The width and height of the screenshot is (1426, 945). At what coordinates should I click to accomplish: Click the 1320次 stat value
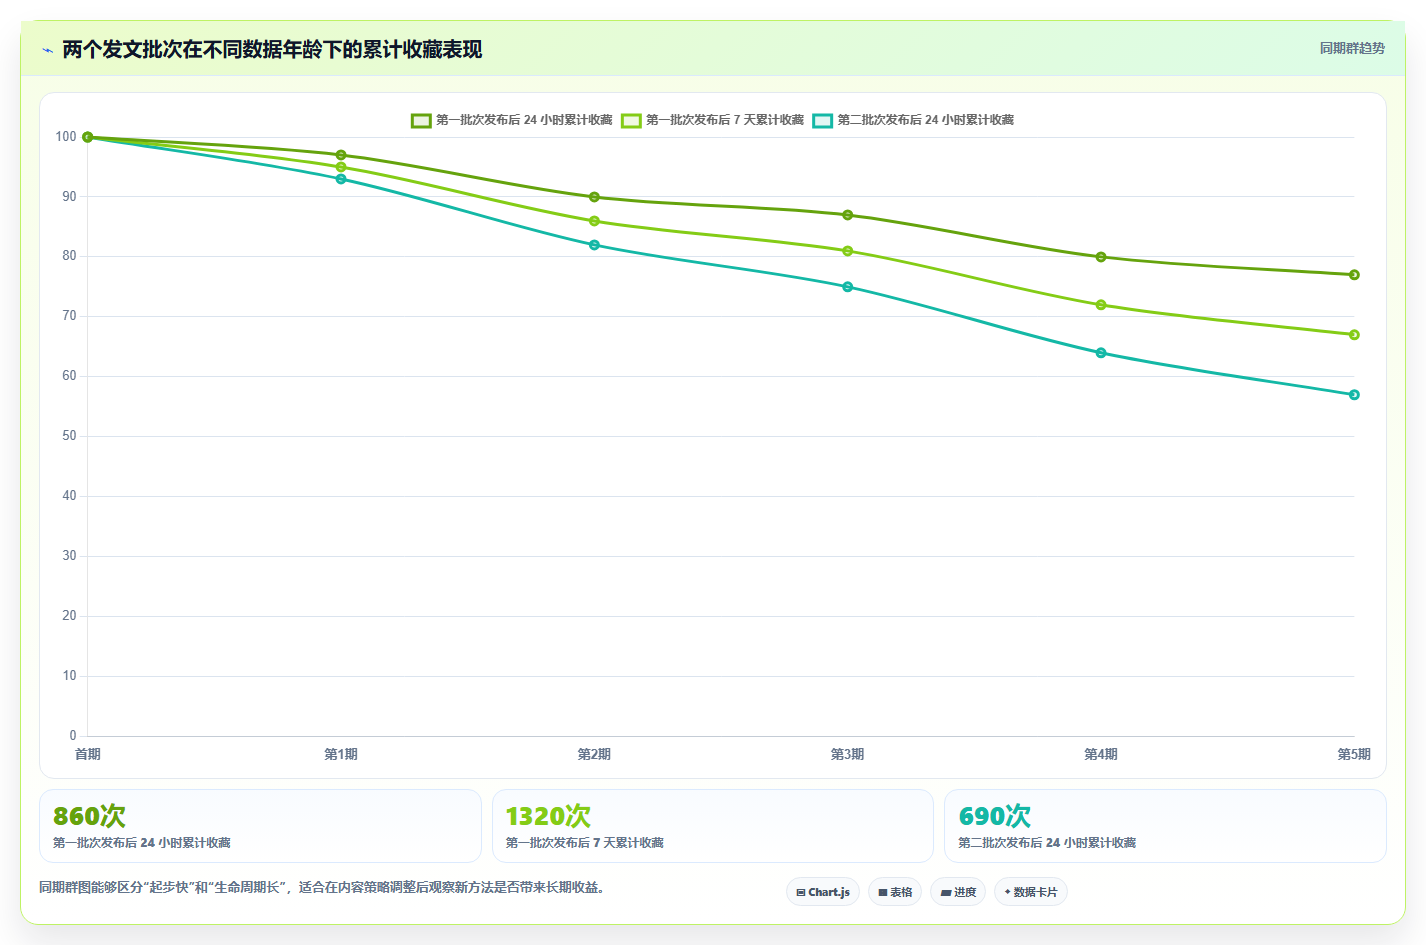548,816
